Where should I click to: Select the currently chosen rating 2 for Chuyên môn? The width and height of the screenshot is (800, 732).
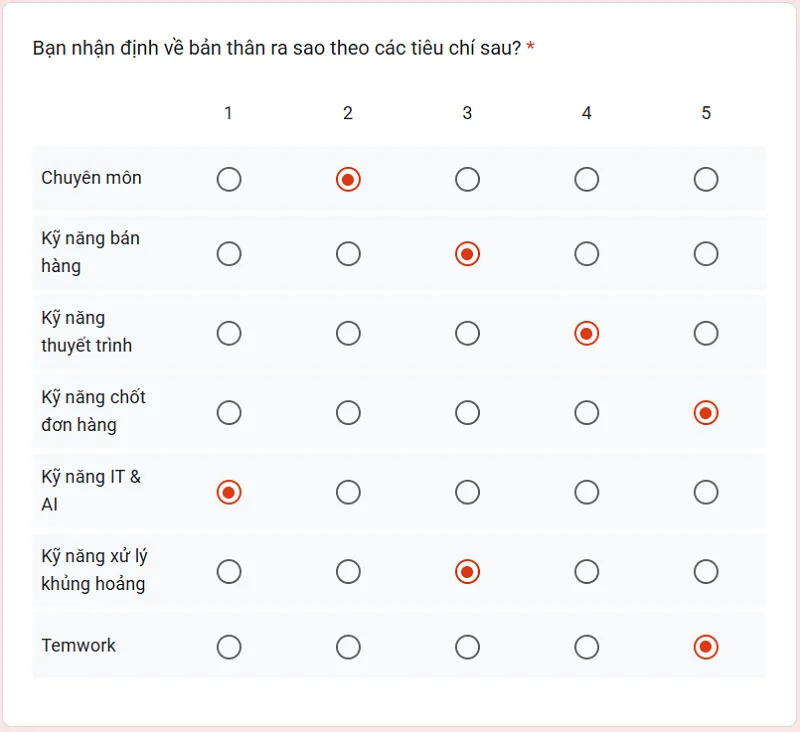click(x=348, y=179)
